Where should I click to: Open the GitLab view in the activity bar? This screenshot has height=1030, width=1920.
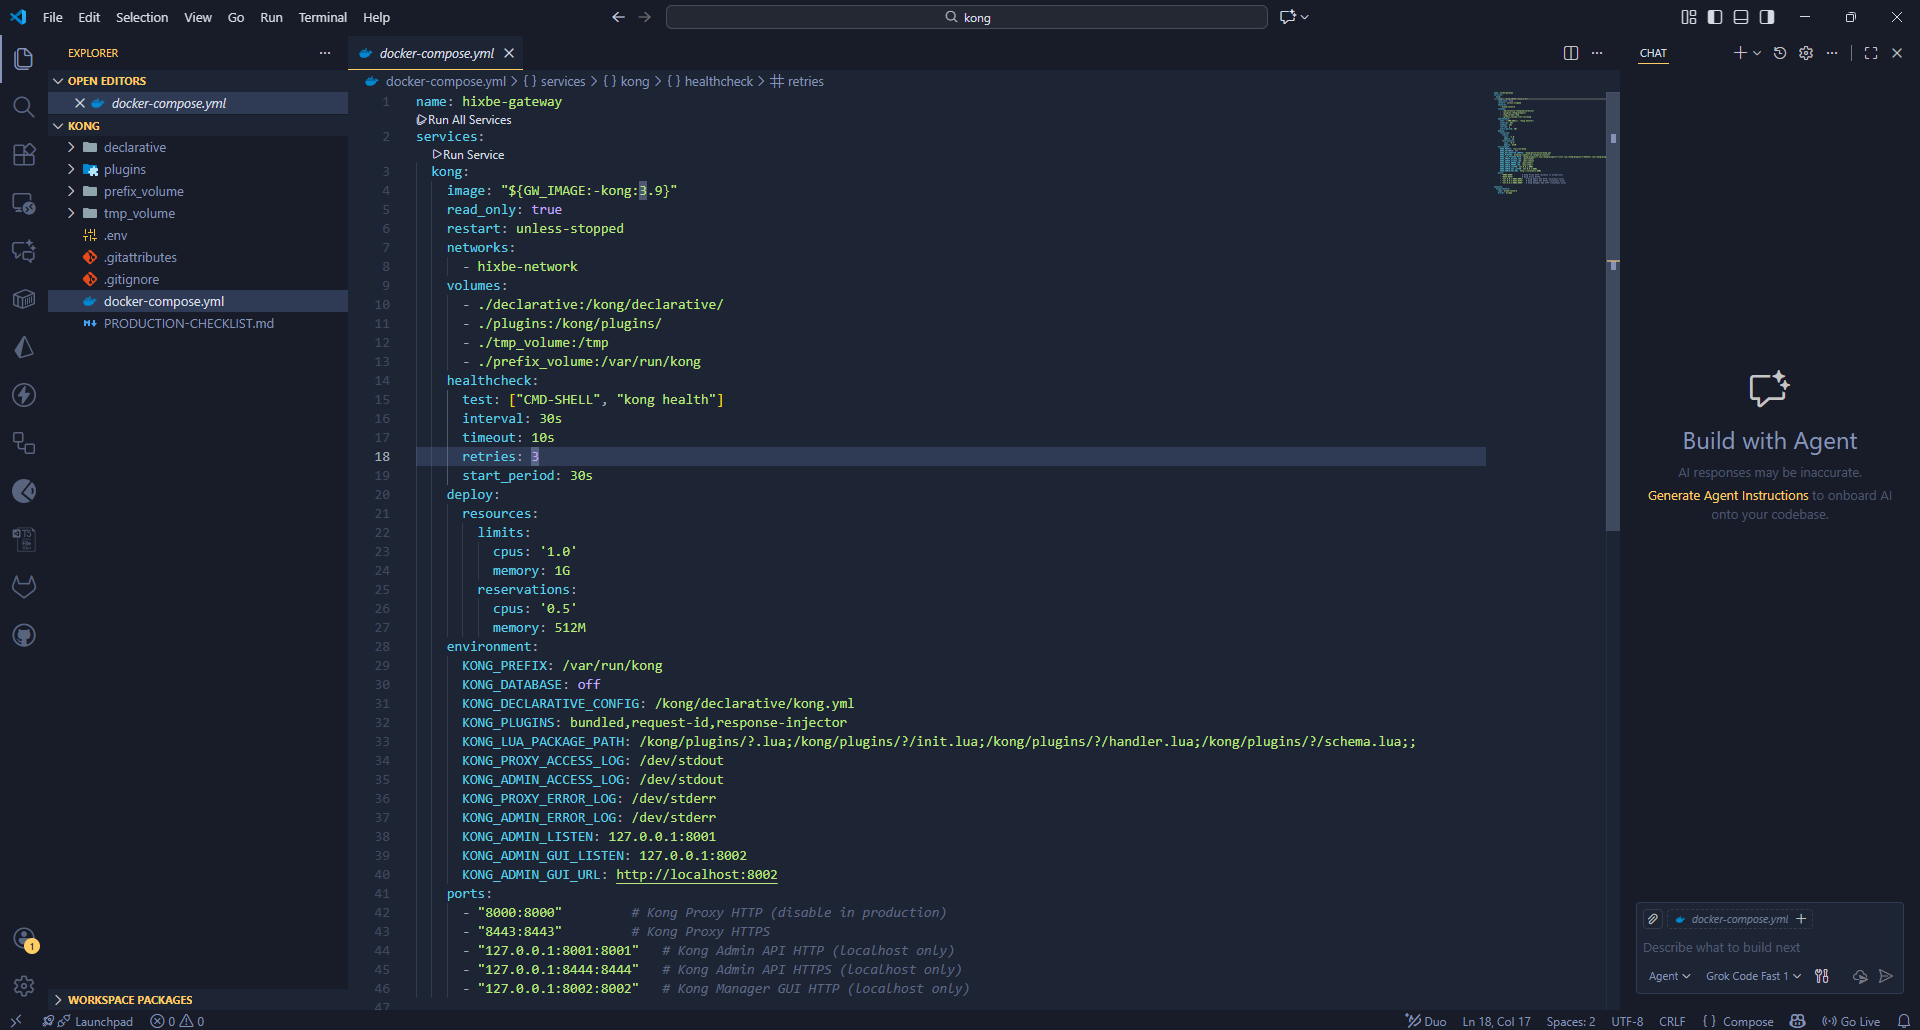24,587
